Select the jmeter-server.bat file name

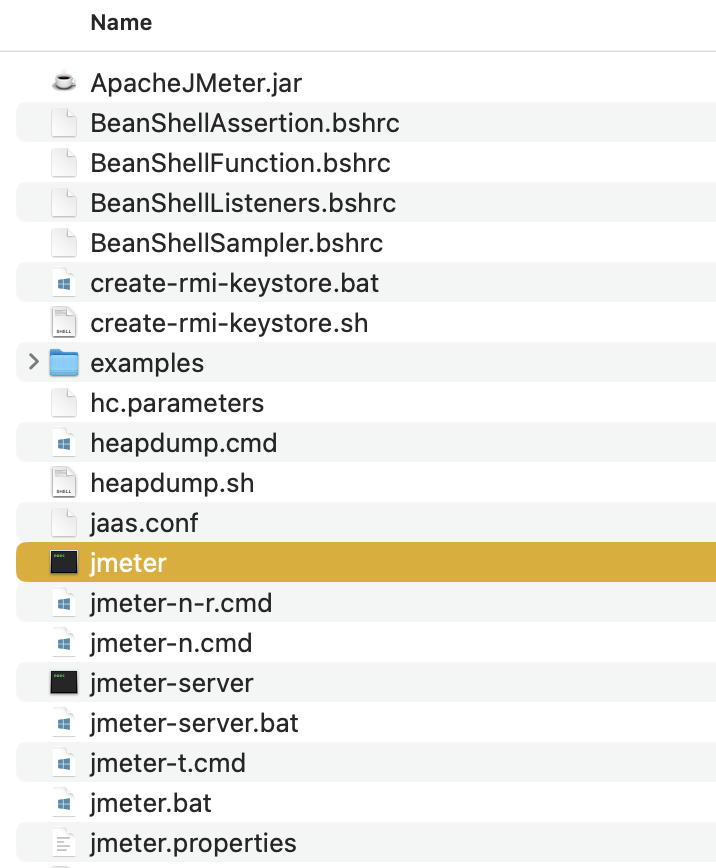(x=194, y=723)
